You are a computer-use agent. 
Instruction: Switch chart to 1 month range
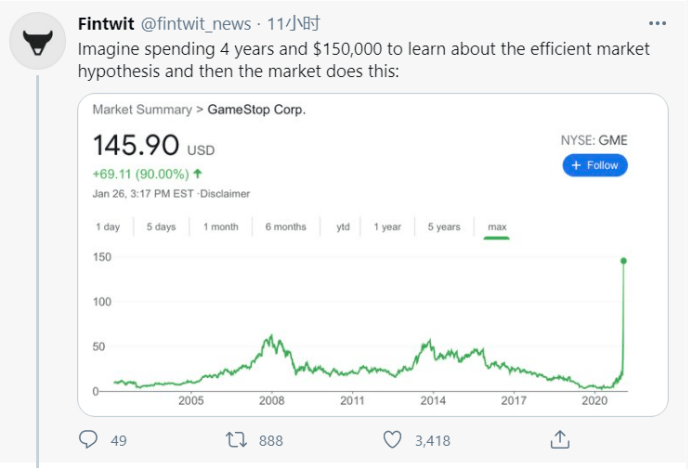click(x=221, y=227)
